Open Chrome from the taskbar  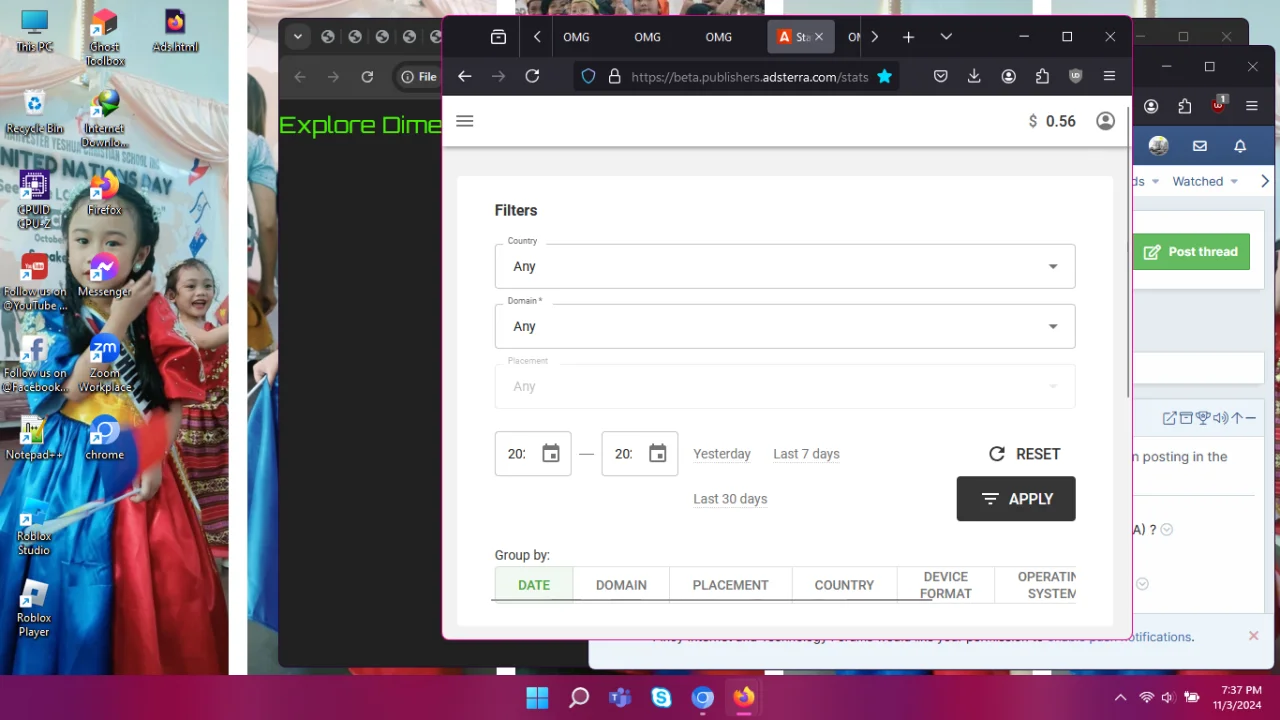(x=703, y=698)
